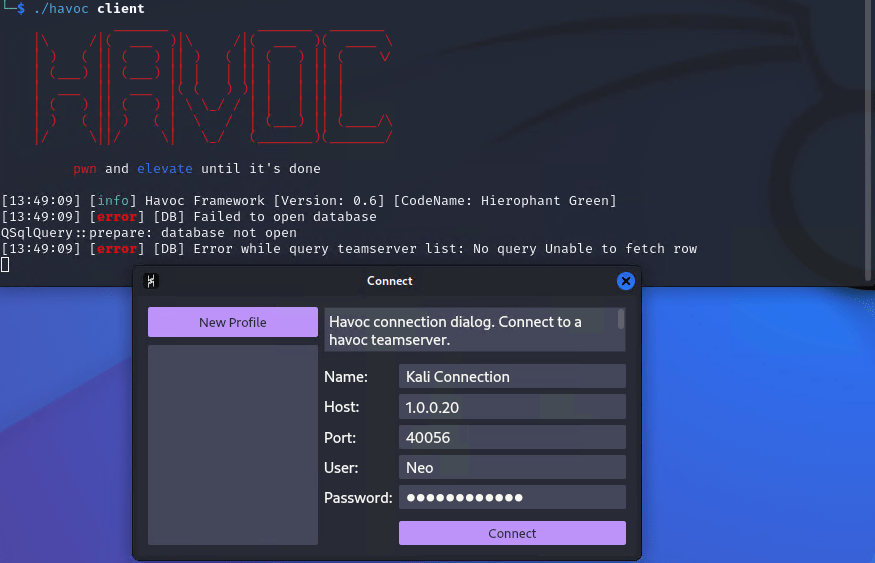Click the Connect title in the dialog header

pyautogui.click(x=389, y=281)
